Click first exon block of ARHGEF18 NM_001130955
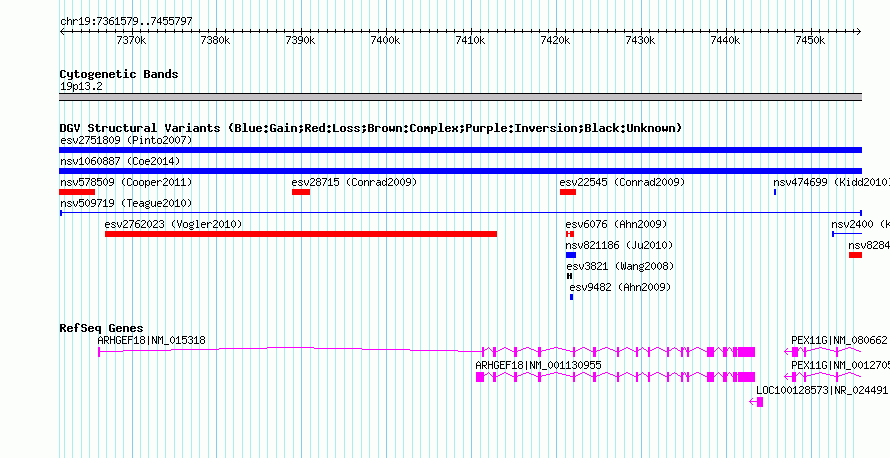890x458 pixels. coord(480,377)
